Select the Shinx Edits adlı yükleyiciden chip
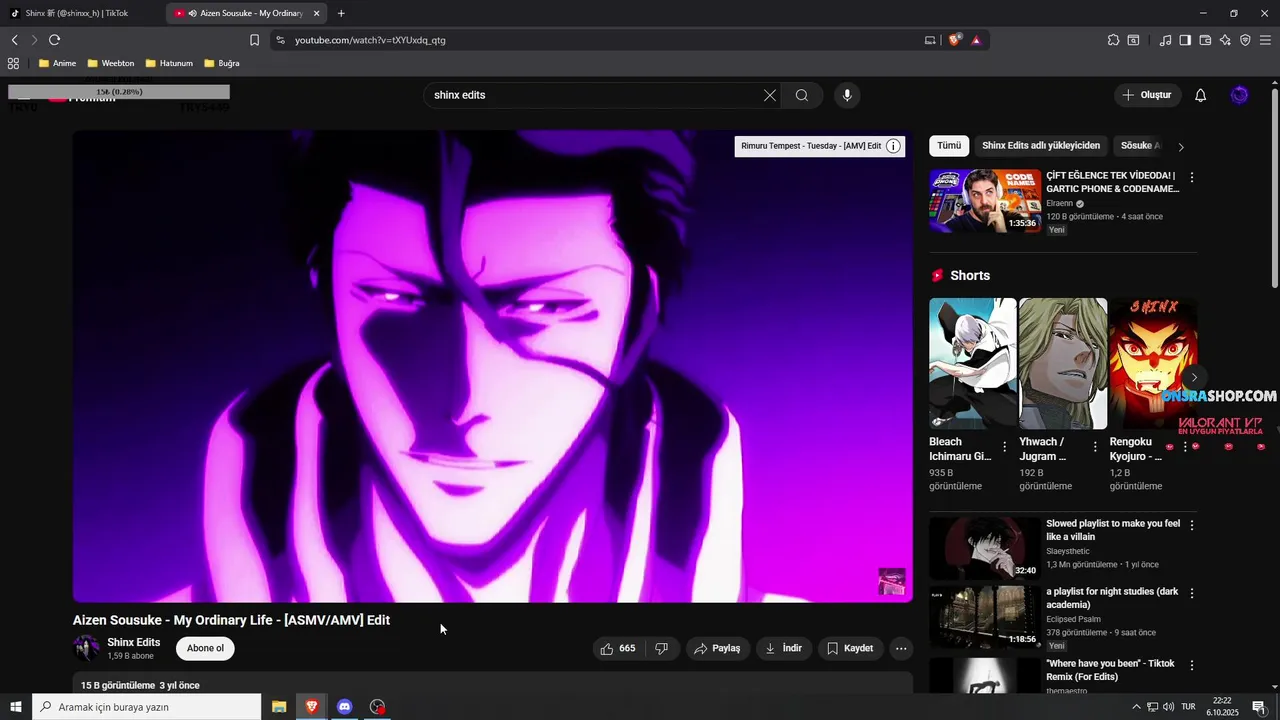This screenshot has width=1280, height=720. tap(1041, 146)
